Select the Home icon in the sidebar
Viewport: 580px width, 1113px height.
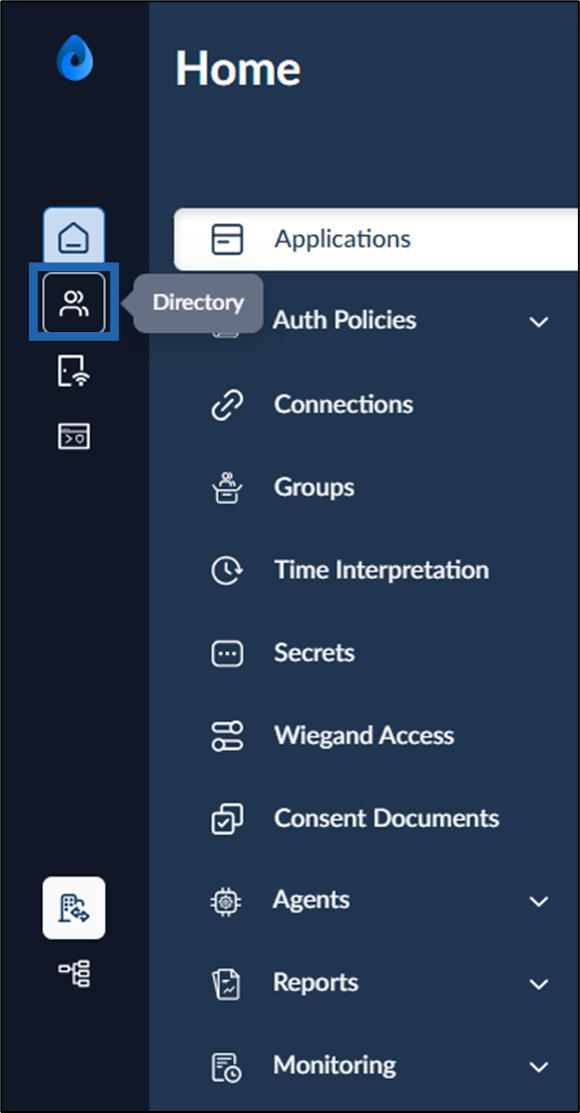[74, 236]
